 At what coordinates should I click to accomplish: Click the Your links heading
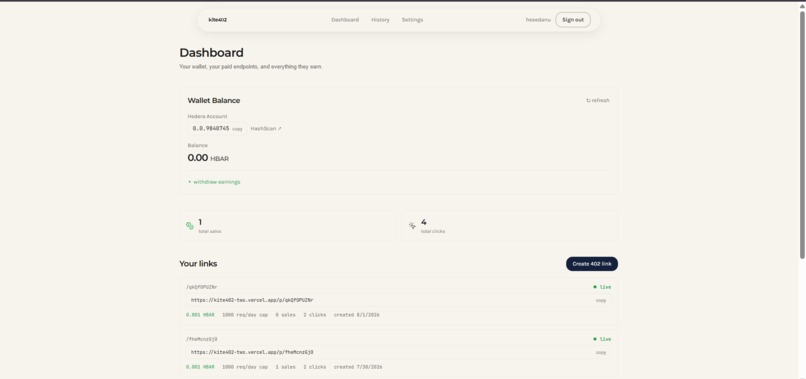point(198,264)
